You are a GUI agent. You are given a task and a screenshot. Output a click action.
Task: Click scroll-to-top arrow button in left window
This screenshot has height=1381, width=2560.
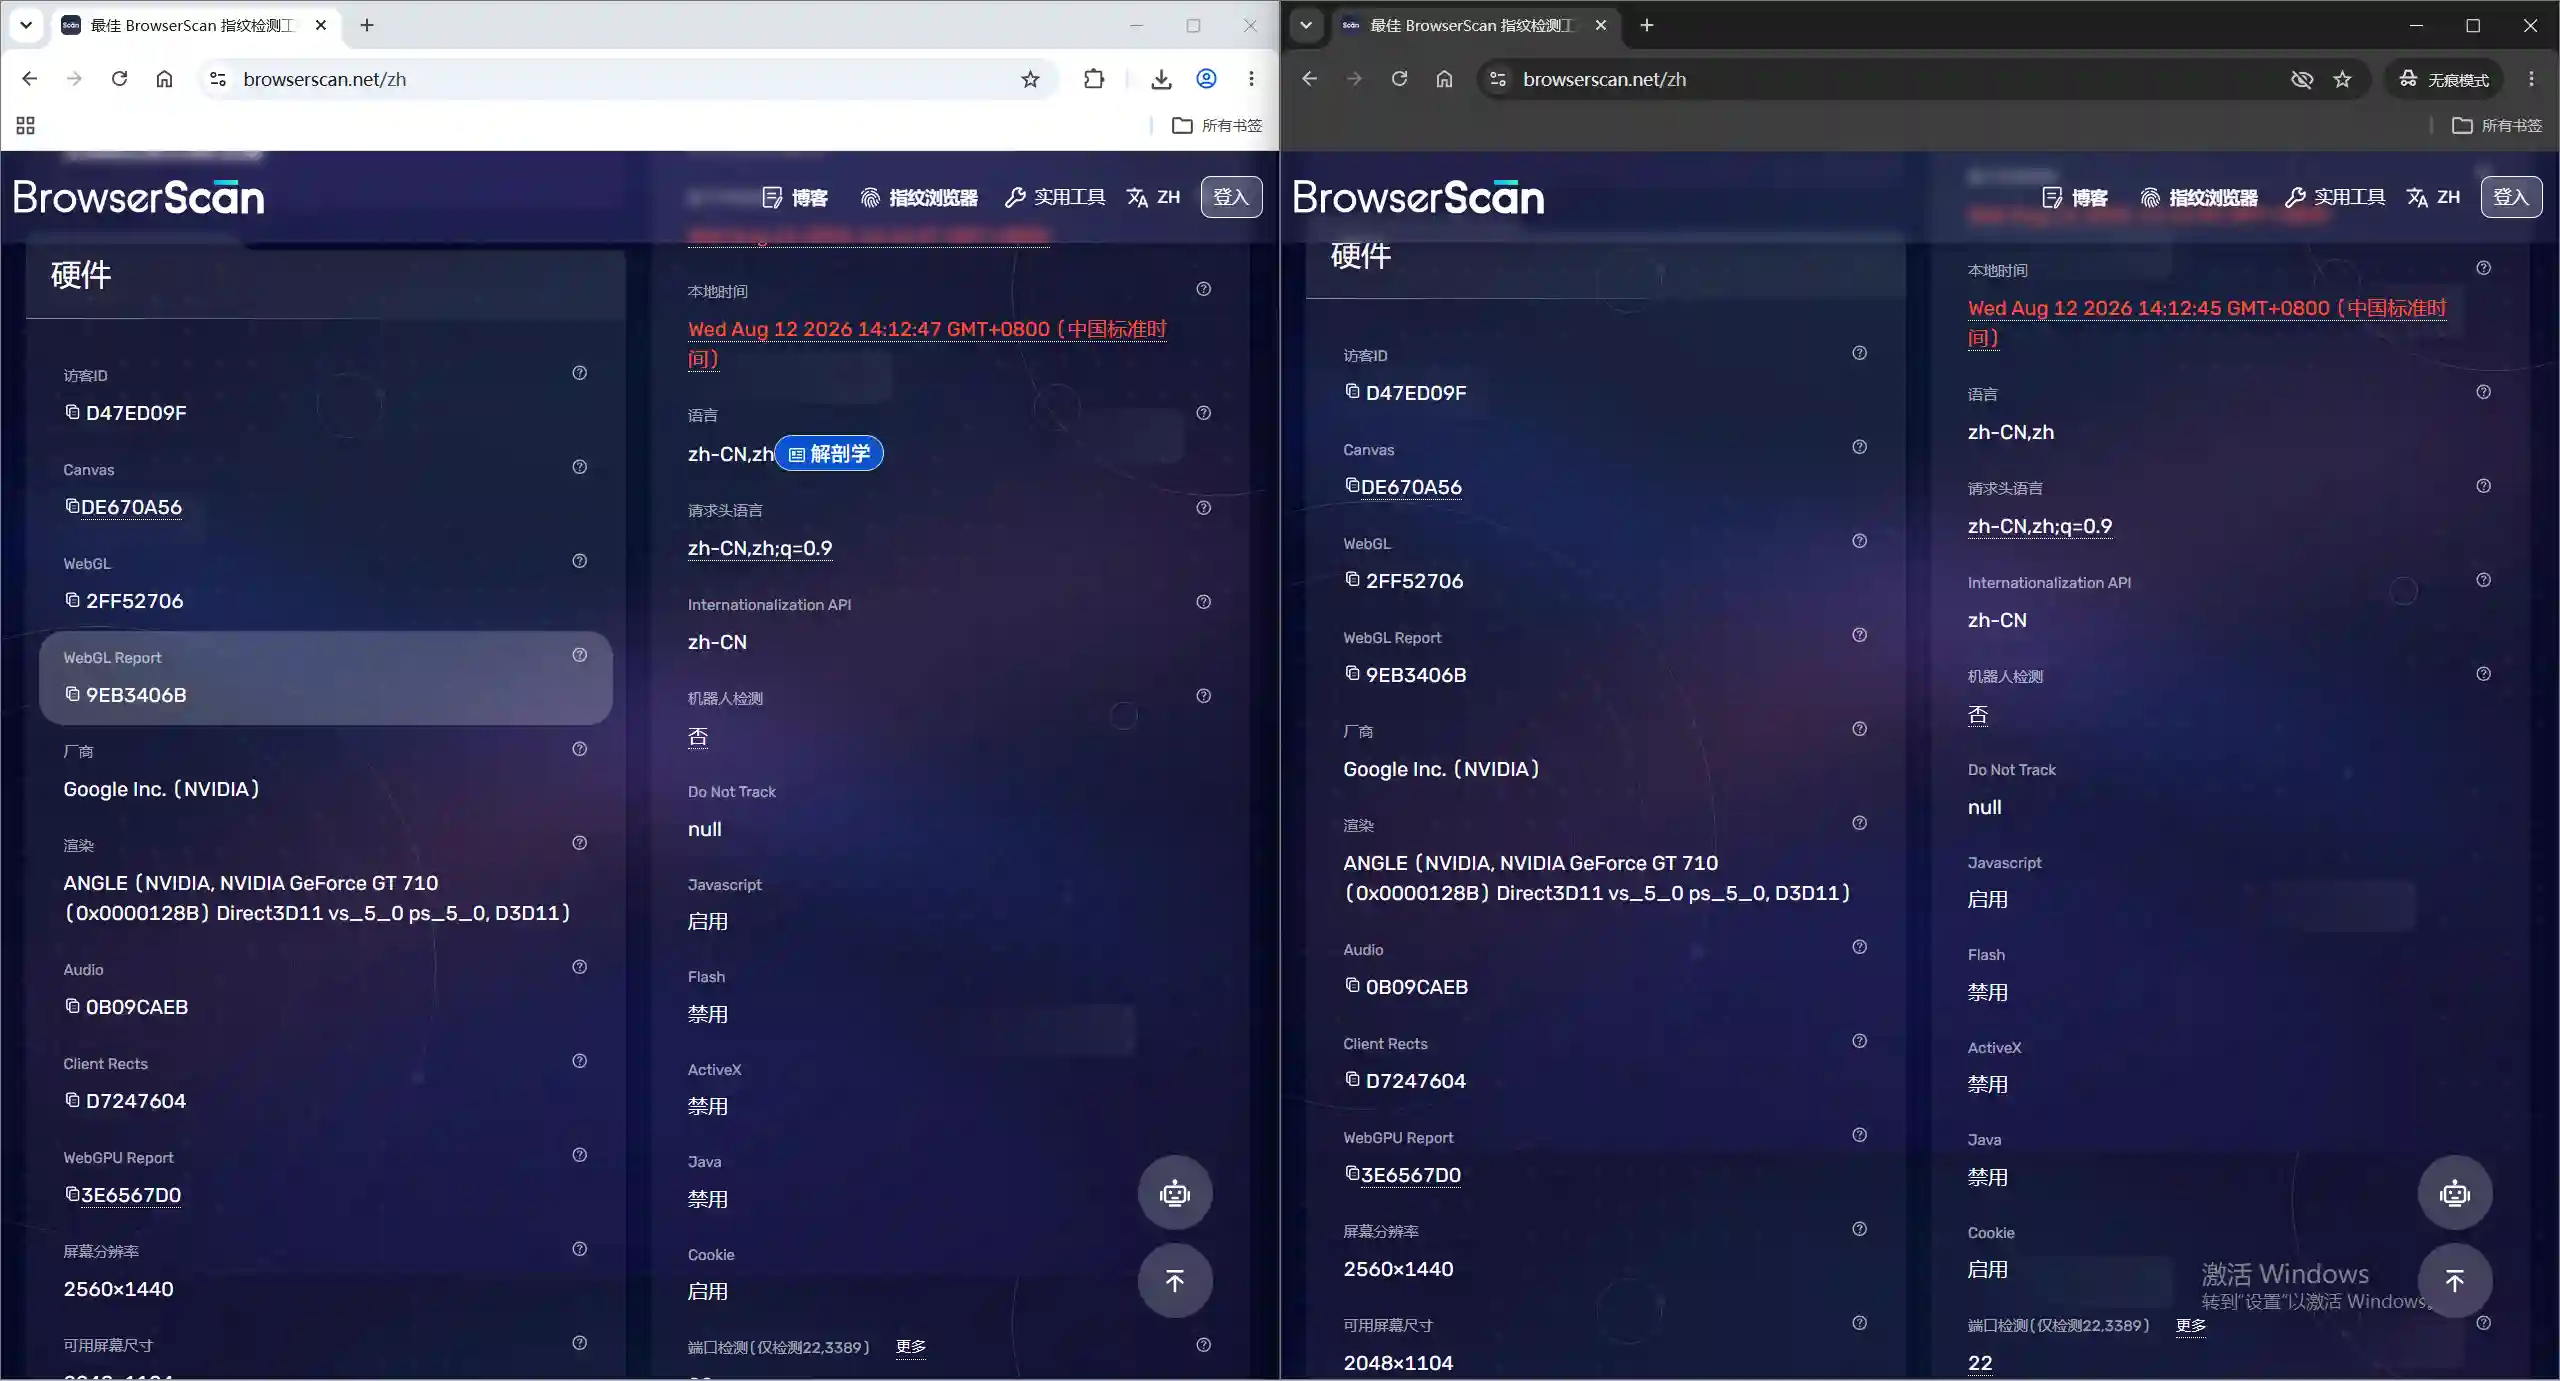1175,1281
